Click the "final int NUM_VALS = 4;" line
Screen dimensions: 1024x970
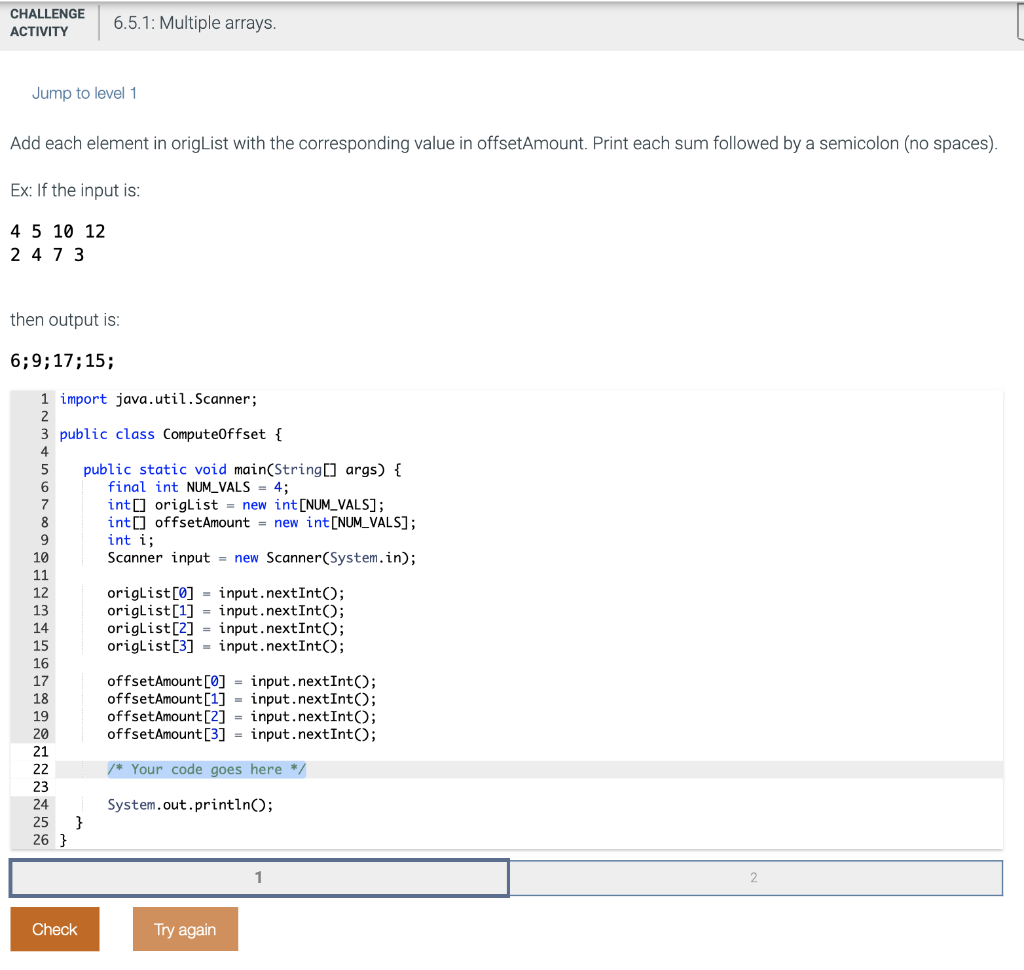198,487
